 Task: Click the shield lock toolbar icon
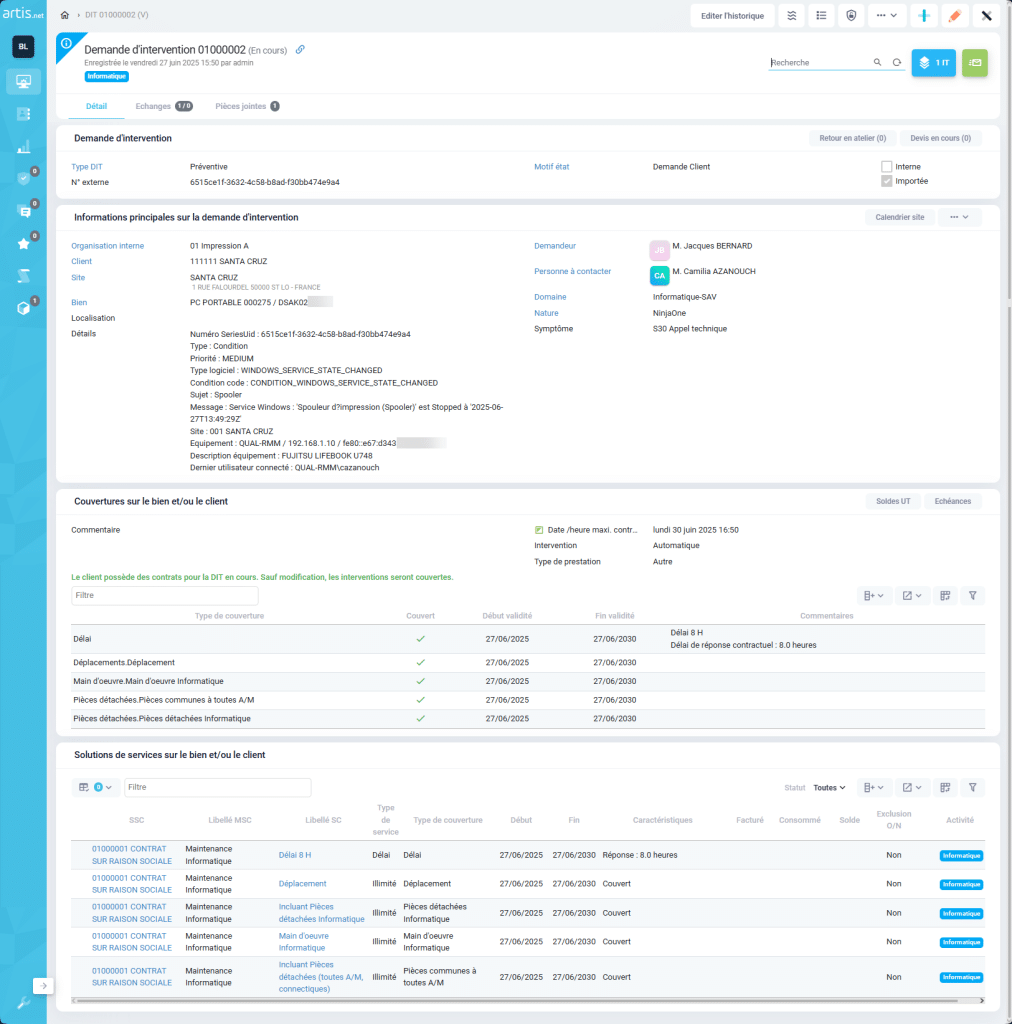[x=851, y=16]
